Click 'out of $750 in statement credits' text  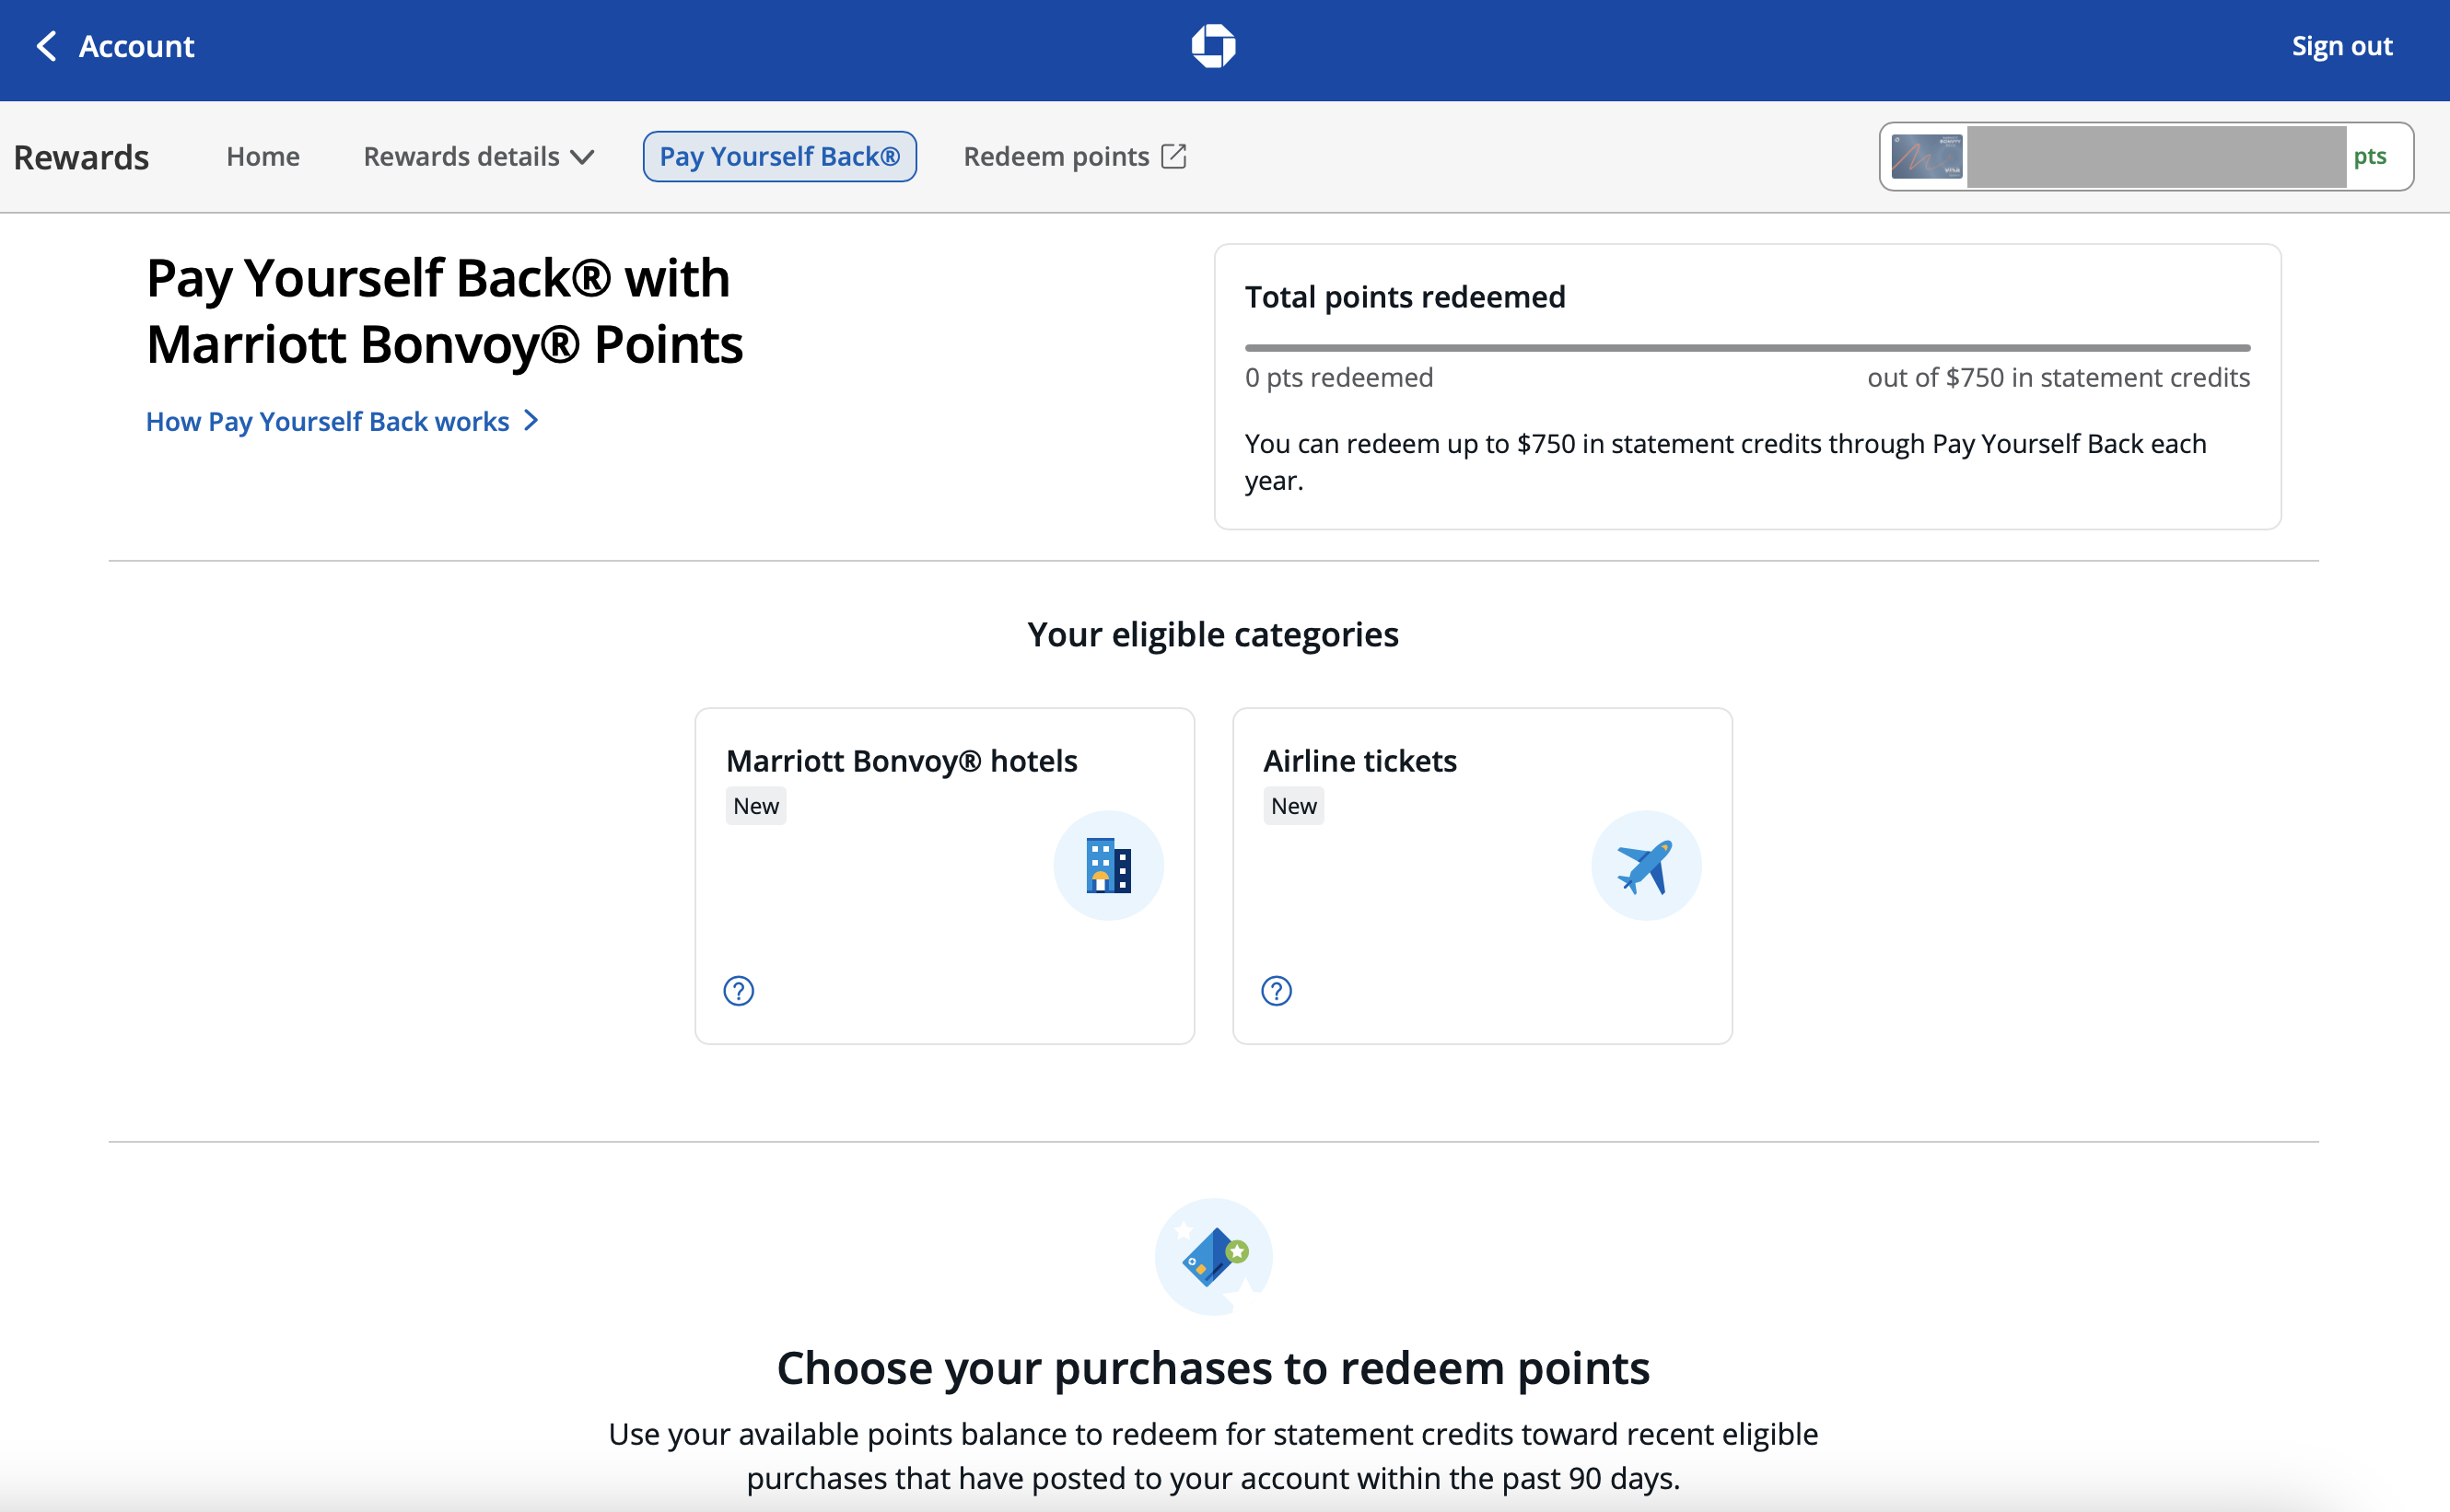tap(2058, 377)
